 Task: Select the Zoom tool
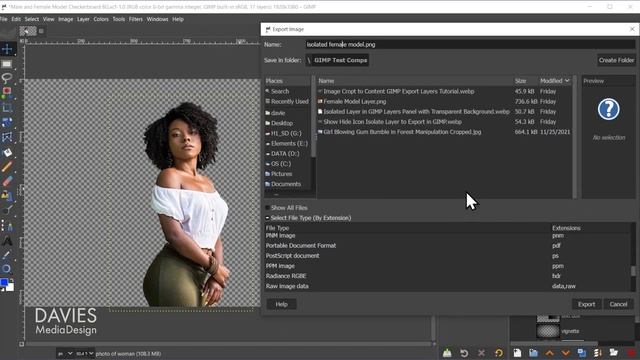pos(7,269)
